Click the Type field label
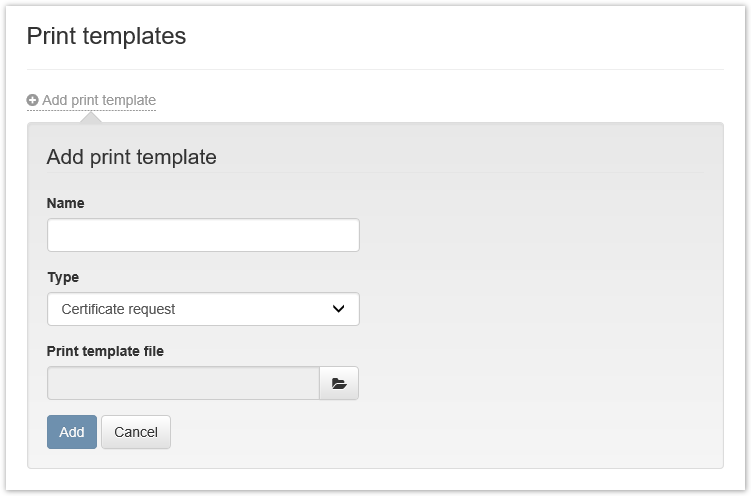 tap(63, 277)
